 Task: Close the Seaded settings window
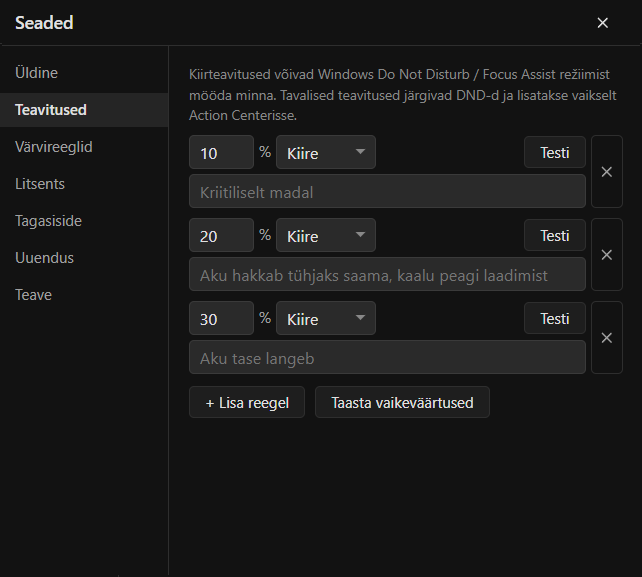pos(602,23)
